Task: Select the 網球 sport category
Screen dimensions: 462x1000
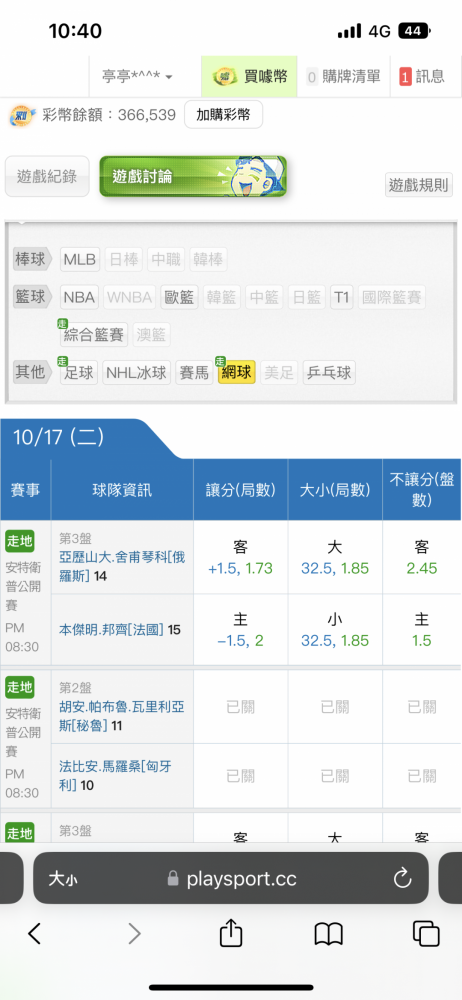Action: [x=237, y=372]
